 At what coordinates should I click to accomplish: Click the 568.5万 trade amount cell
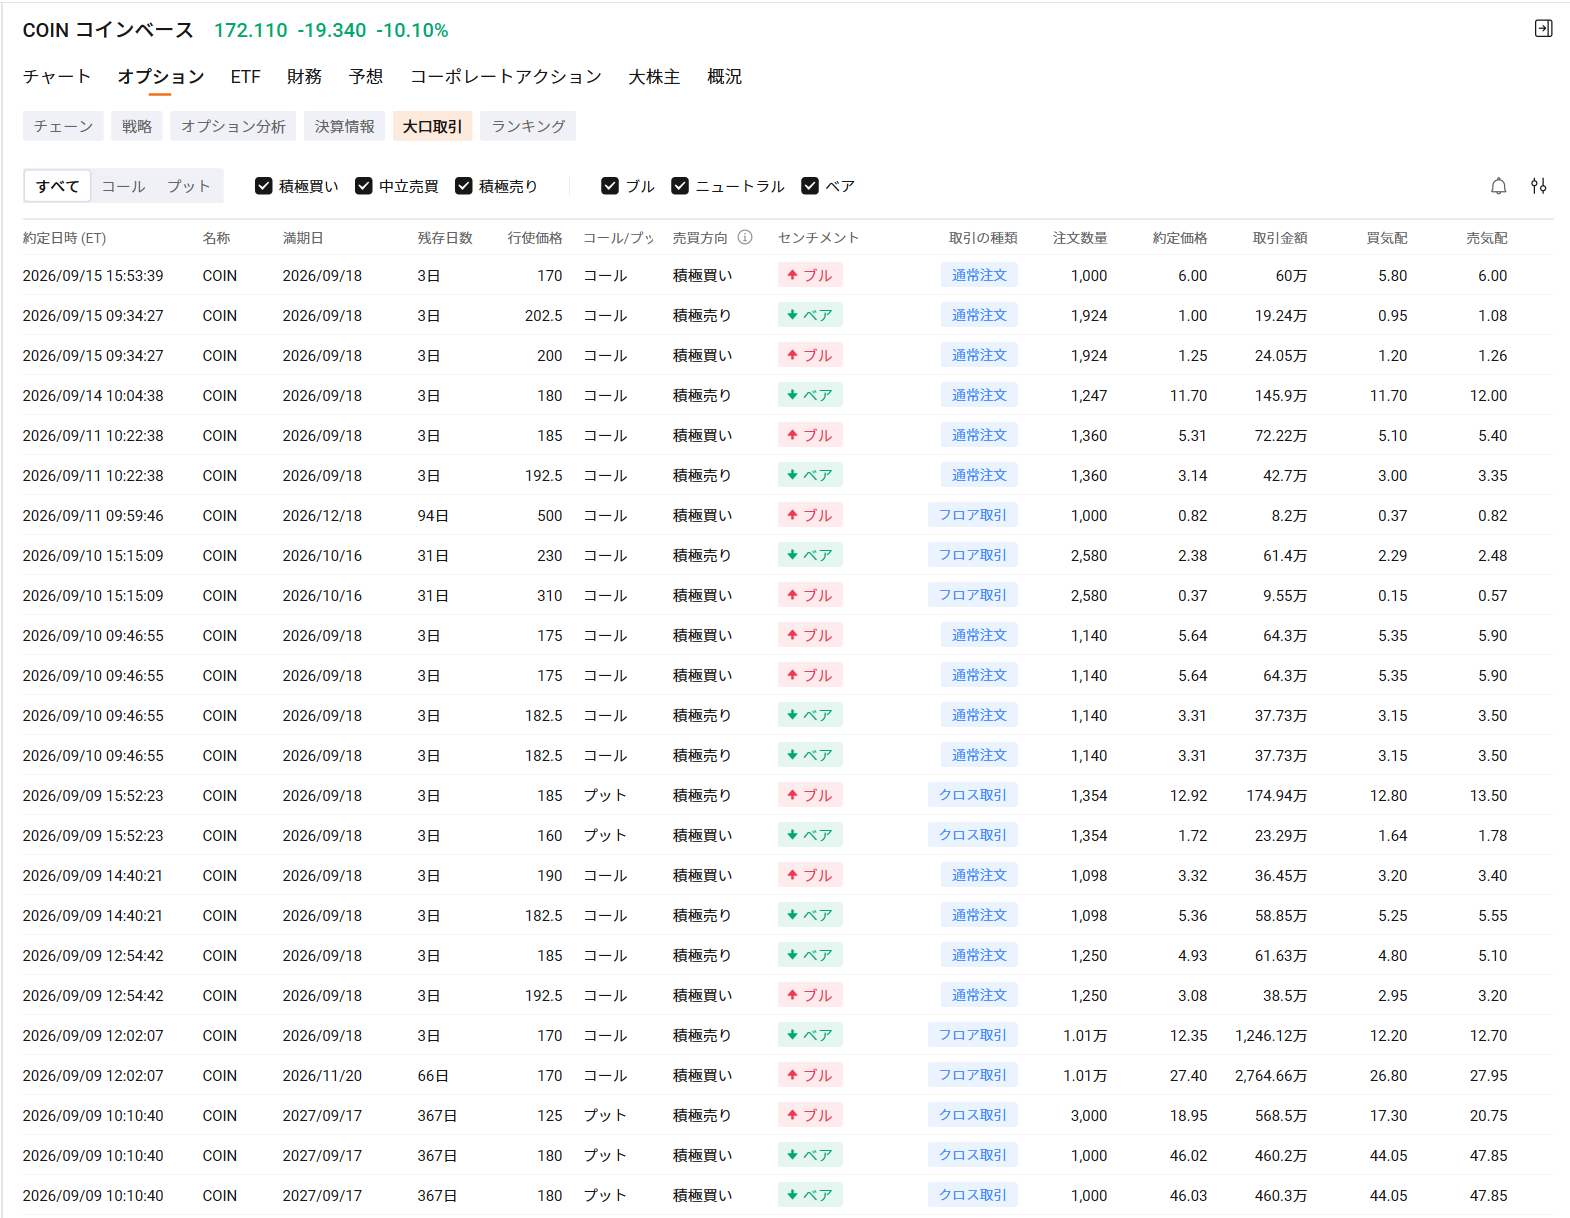(1281, 1115)
